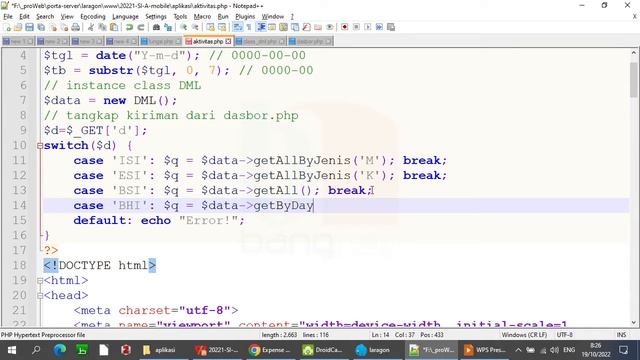Click the vertical scrollbar down arrow
Screen dimensions: 640x360
point(633,322)
